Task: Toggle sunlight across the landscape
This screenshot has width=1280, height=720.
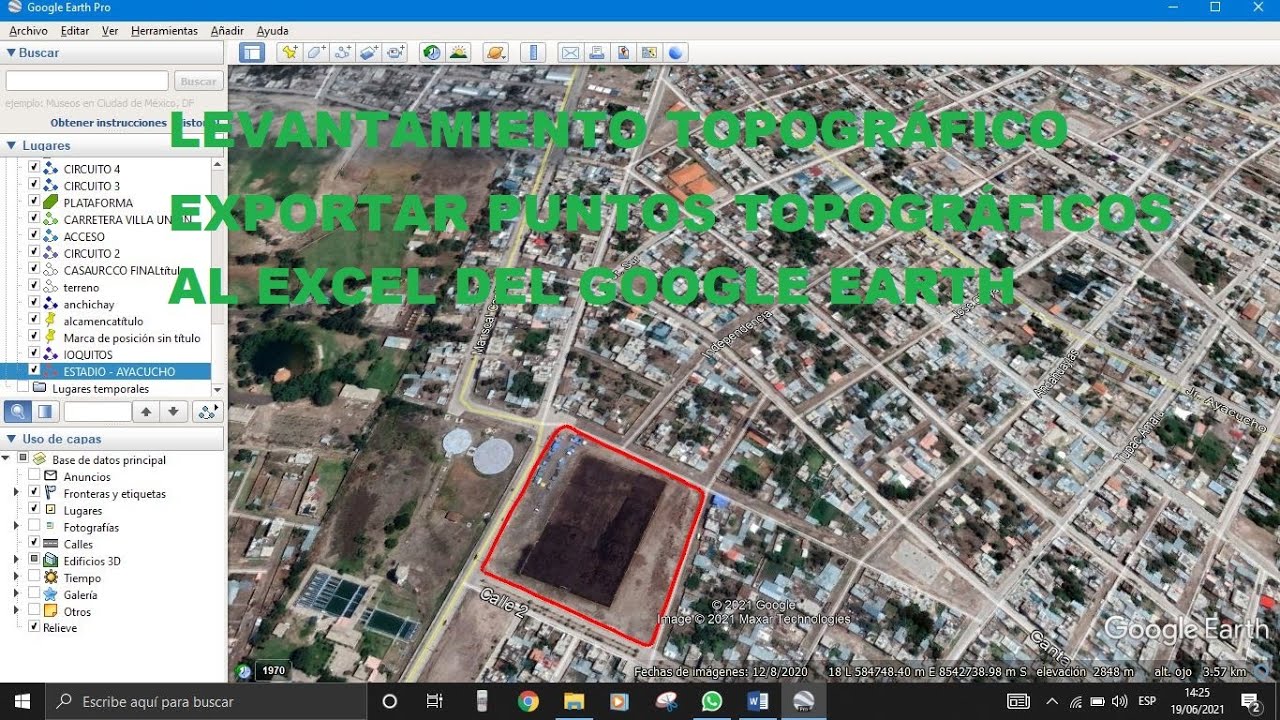Action: point(458,53)
